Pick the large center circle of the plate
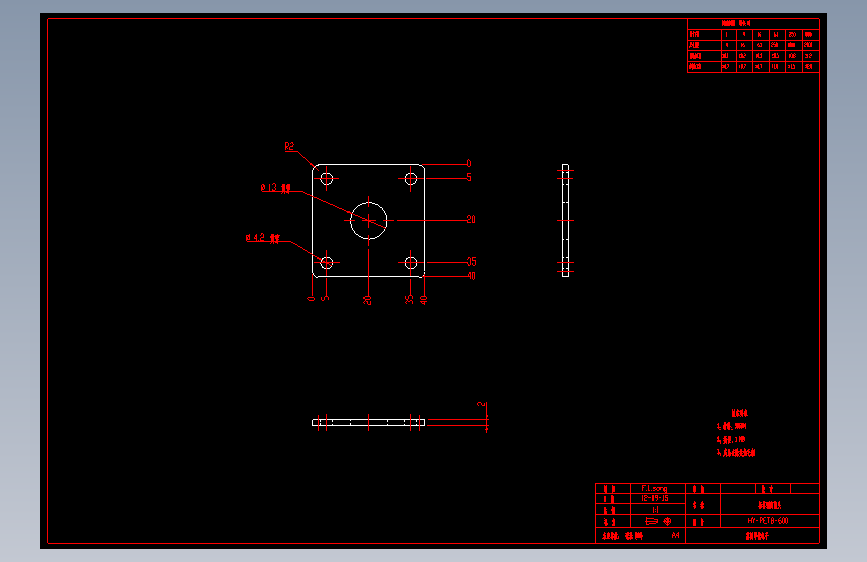Image resolution: width=867 pixels, height=562 pixels. [x=369, y=221]
